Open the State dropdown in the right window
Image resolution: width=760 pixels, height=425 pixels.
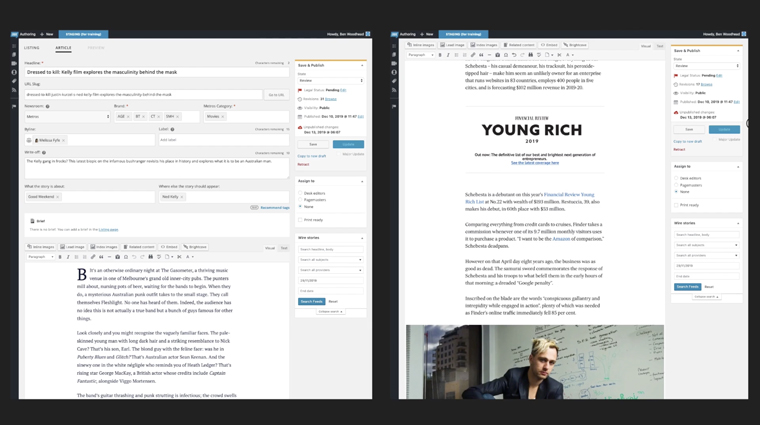click(x=707, y=66)
